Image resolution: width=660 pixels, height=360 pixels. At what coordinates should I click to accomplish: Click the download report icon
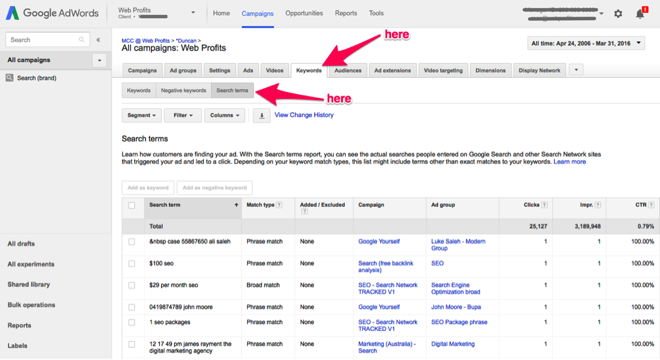261,115
